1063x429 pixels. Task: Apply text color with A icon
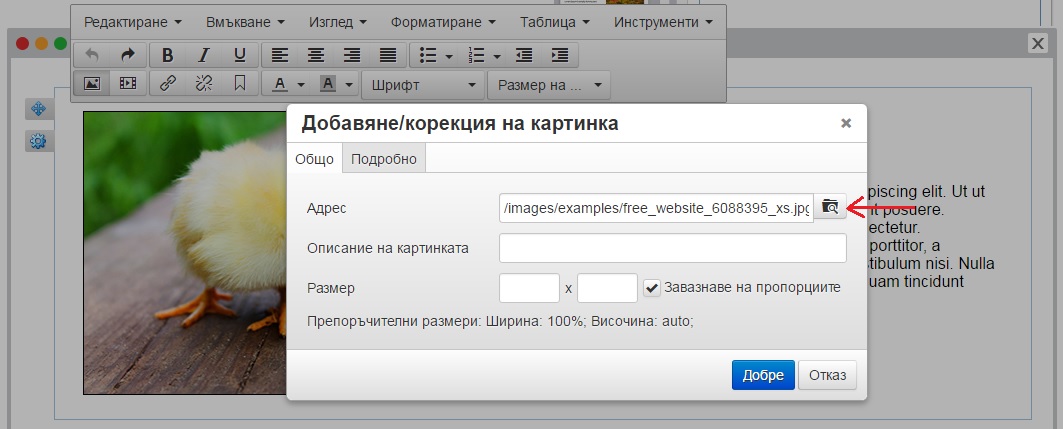click(x=280, y=84)
